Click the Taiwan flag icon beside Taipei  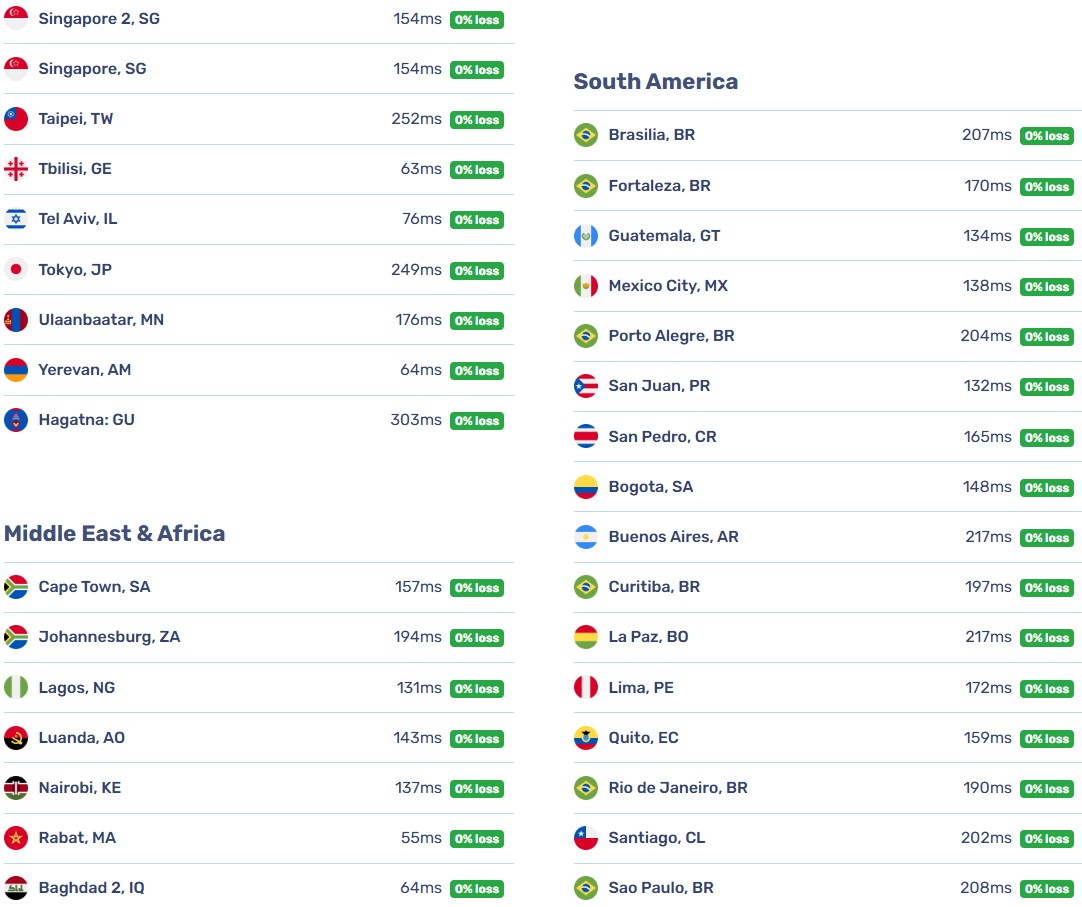coord(16,119)
